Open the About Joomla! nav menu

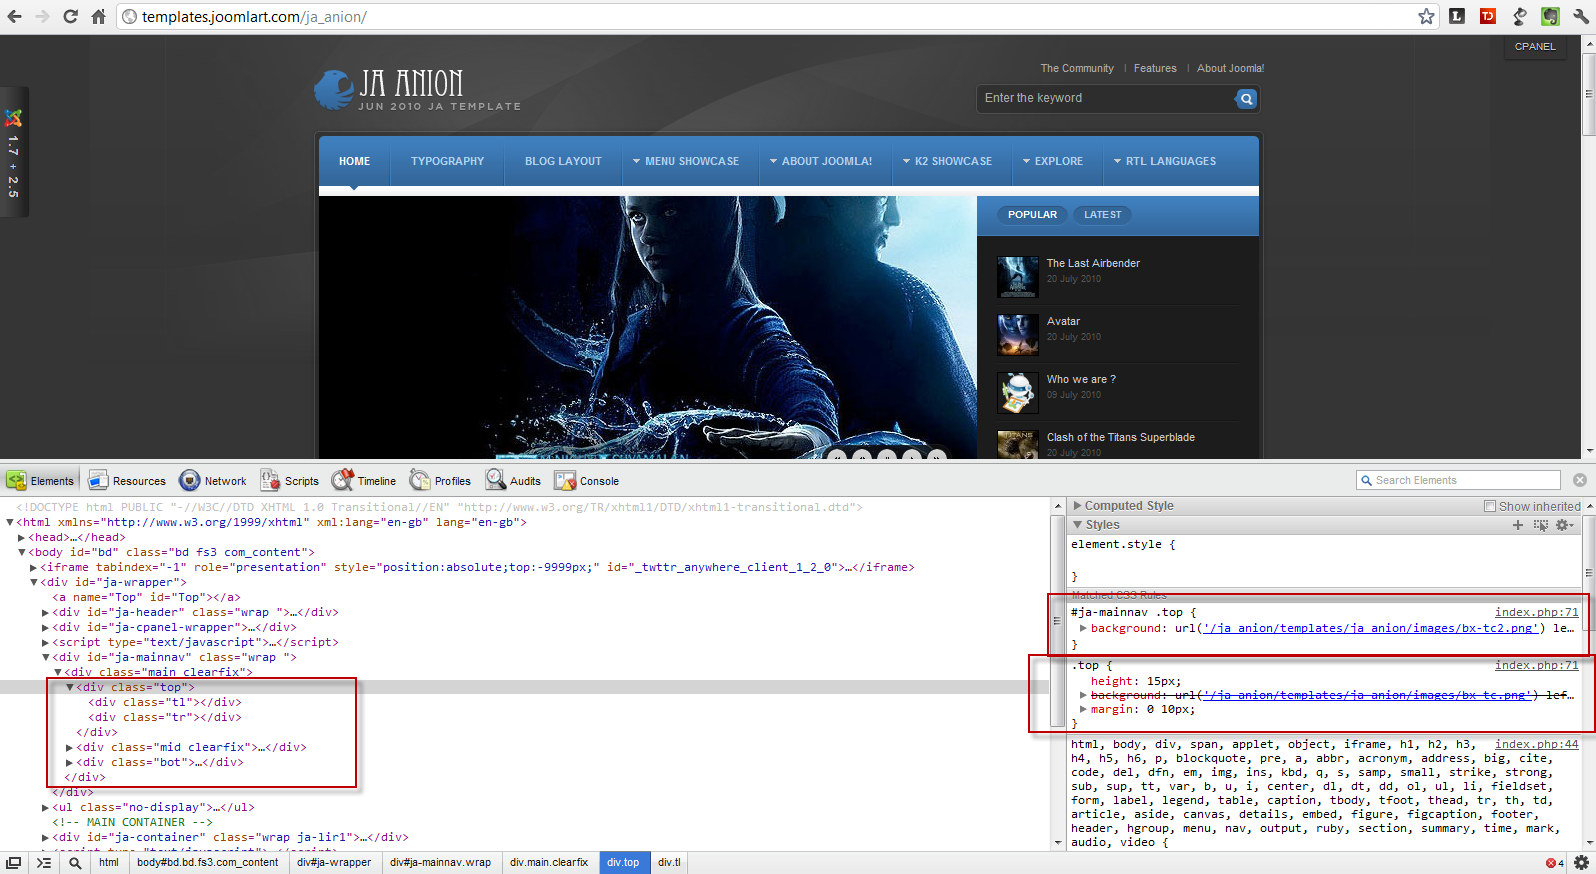[x=821, y=161]
